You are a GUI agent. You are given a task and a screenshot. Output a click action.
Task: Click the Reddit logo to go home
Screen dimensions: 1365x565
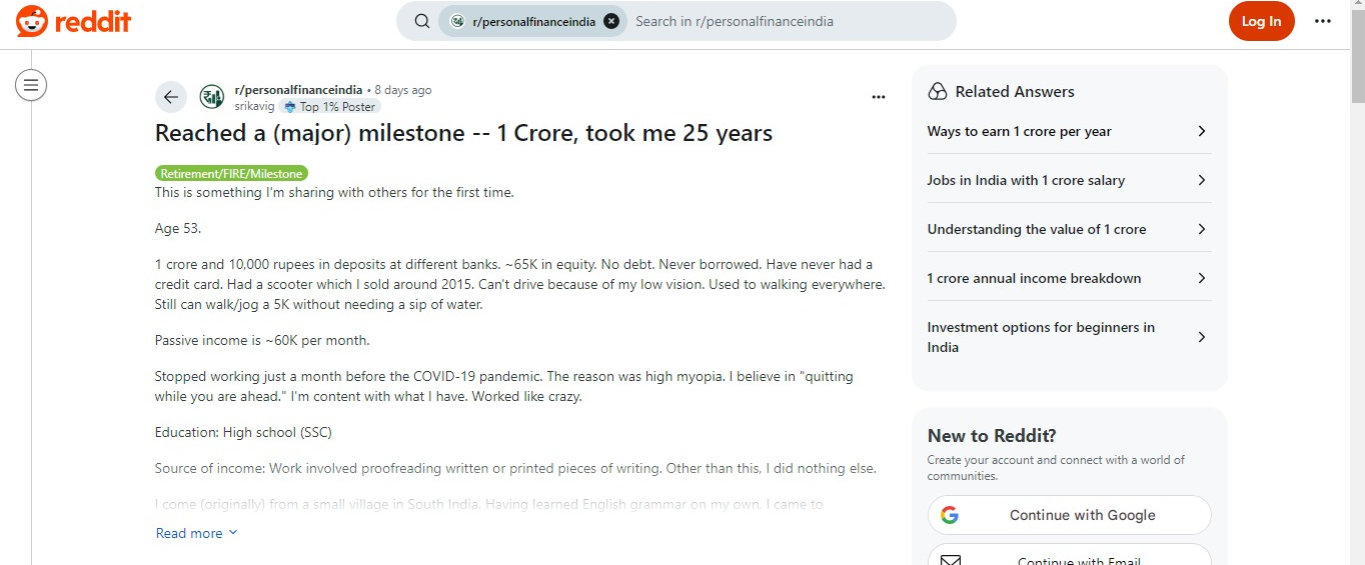73,21
